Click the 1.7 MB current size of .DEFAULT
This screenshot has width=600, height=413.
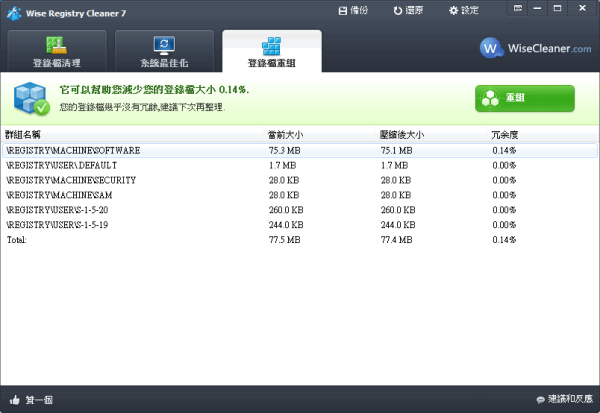282,165
